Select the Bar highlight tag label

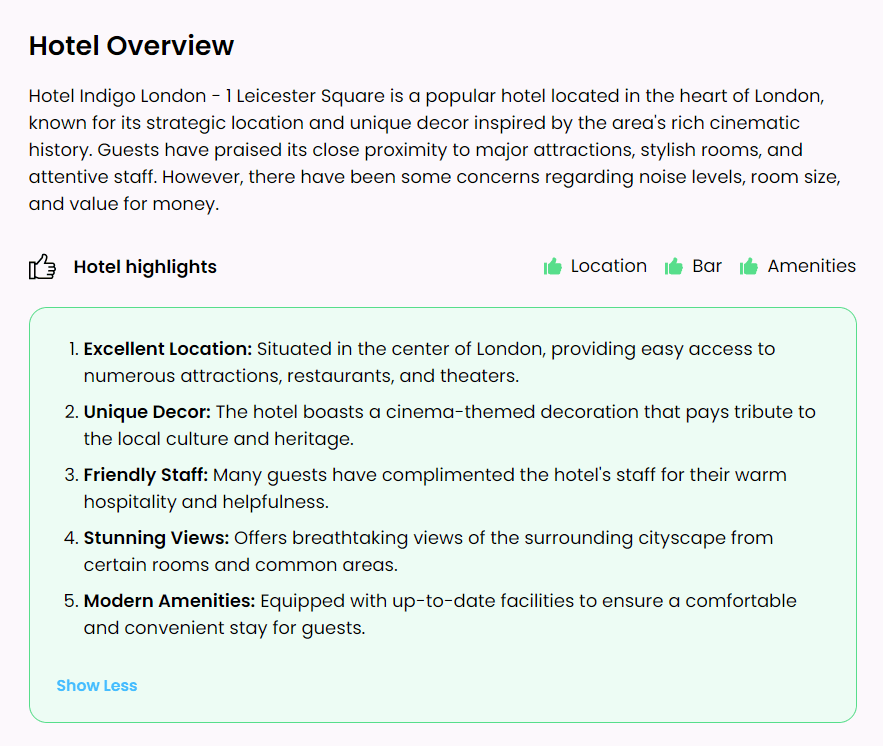point(707,266)
